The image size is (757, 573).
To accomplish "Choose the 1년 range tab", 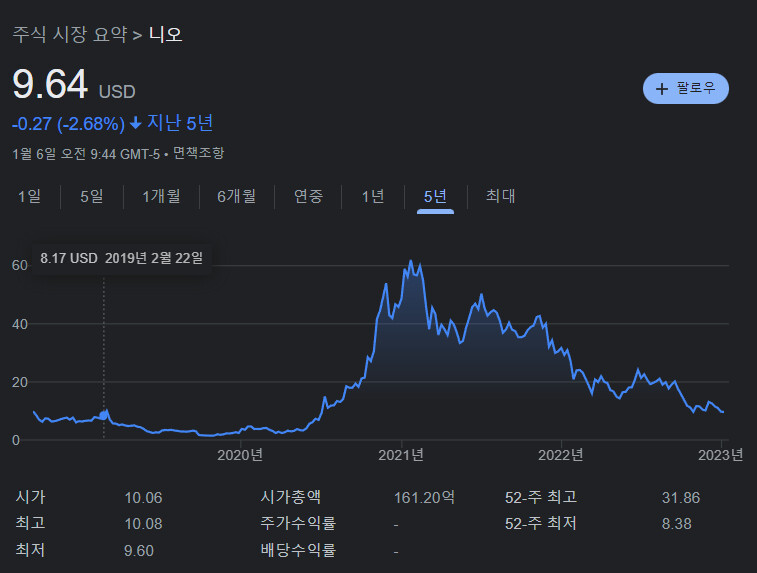I will coord(373,196).
